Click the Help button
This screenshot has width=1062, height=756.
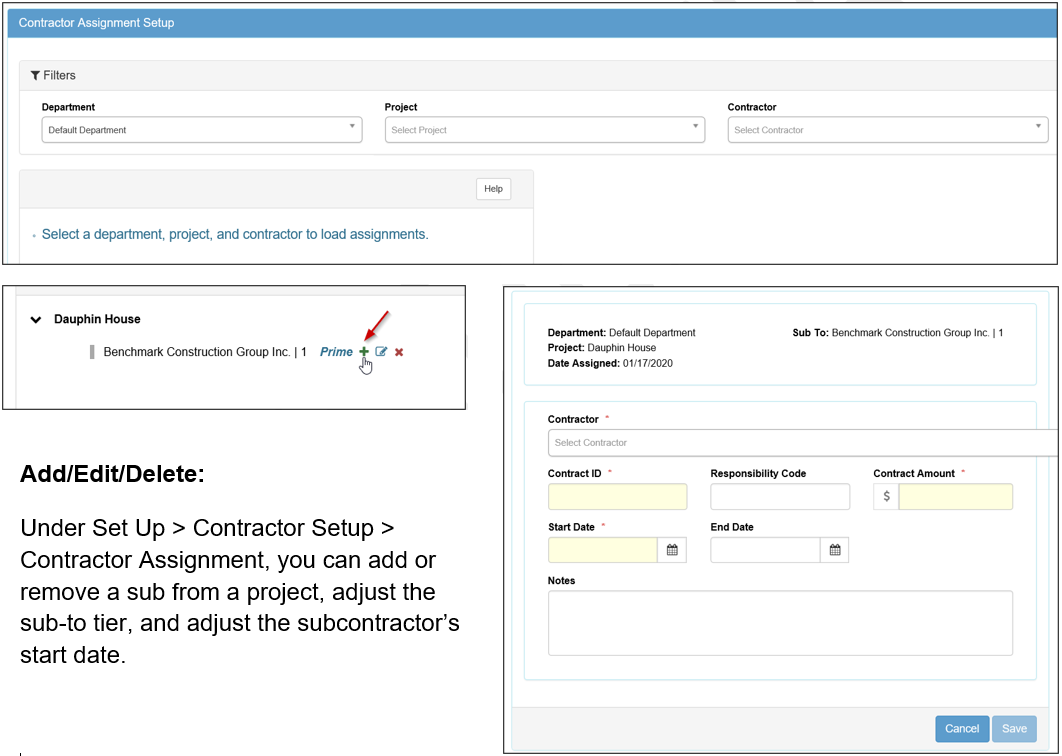click(493, 189)
